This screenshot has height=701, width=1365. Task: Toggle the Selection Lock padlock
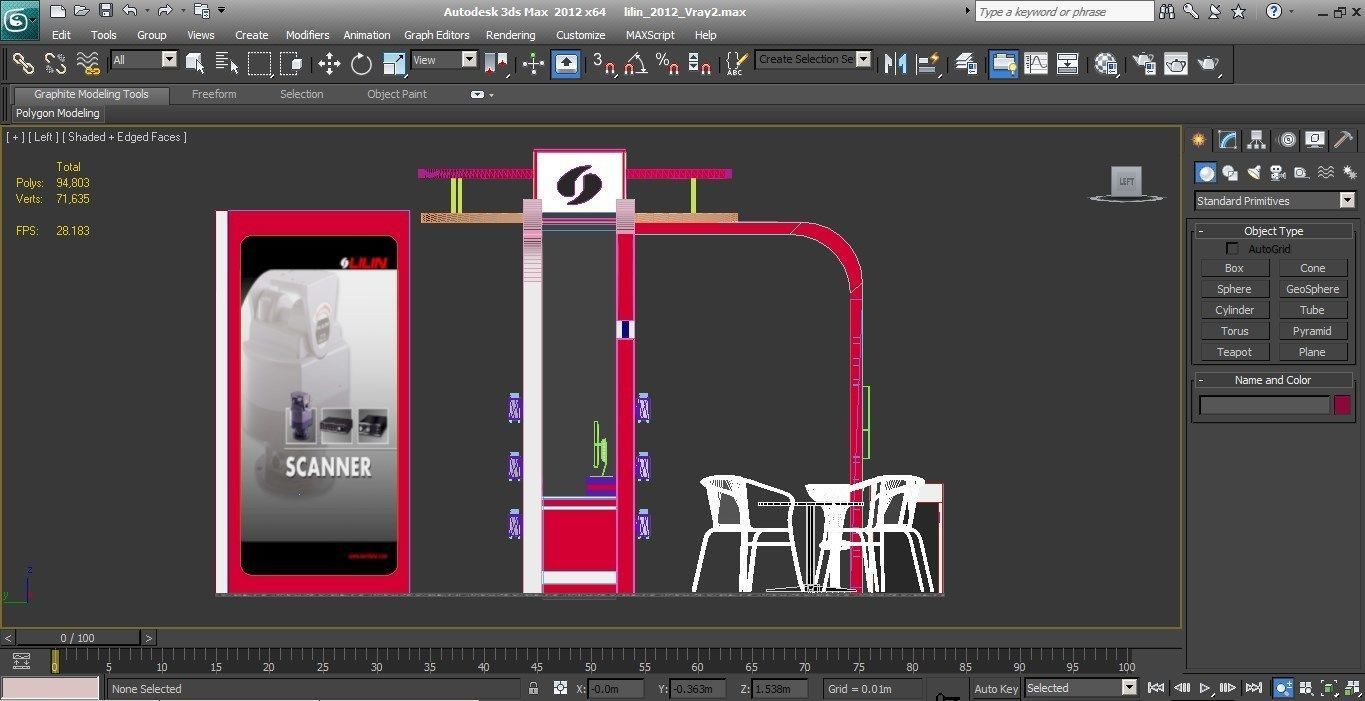[534, 688]
